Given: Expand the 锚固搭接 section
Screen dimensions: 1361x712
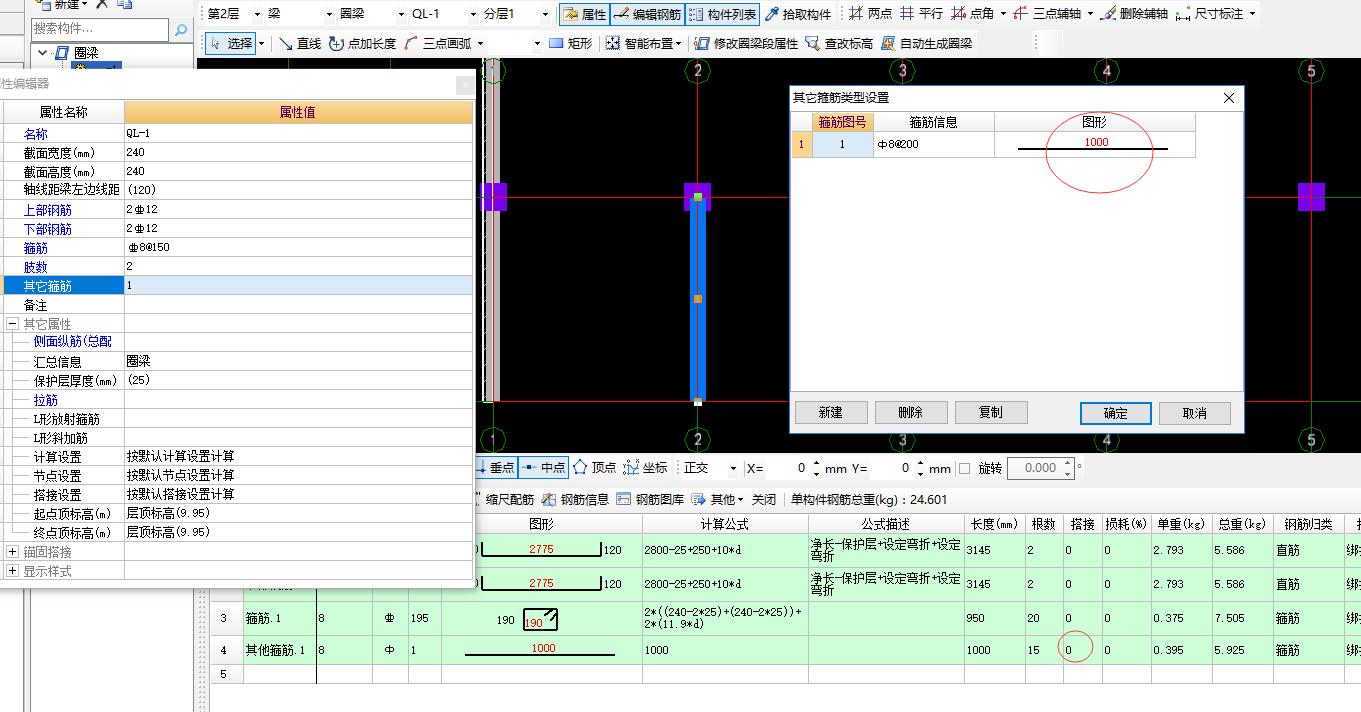Looking at the screenshot, I should pyautogui.click(x=12, y=552).
